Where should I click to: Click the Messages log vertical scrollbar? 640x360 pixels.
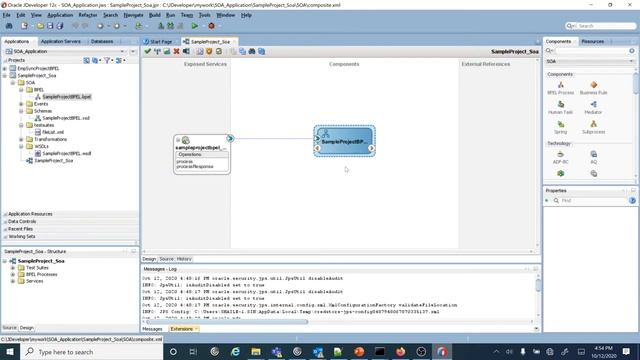[x=538, y=285]
